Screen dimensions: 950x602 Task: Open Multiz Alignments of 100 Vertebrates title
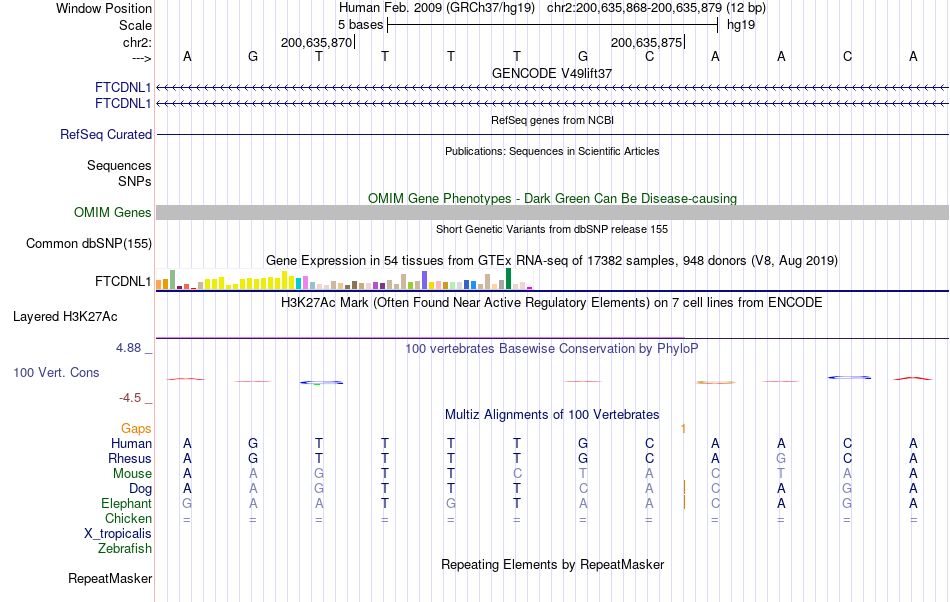(x=552, y=414)
